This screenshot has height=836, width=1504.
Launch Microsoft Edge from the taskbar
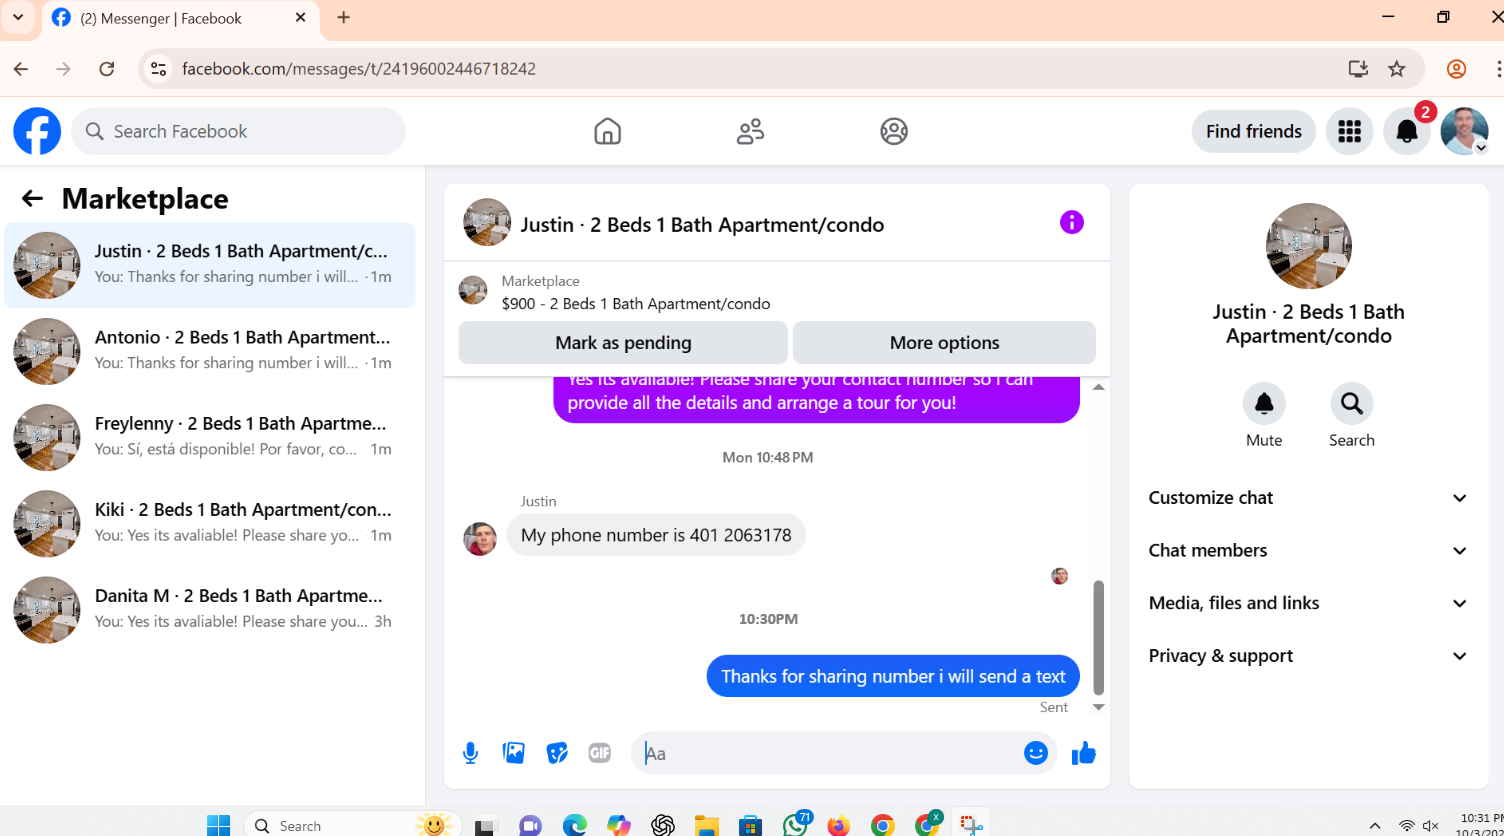(x=574, y=825)
